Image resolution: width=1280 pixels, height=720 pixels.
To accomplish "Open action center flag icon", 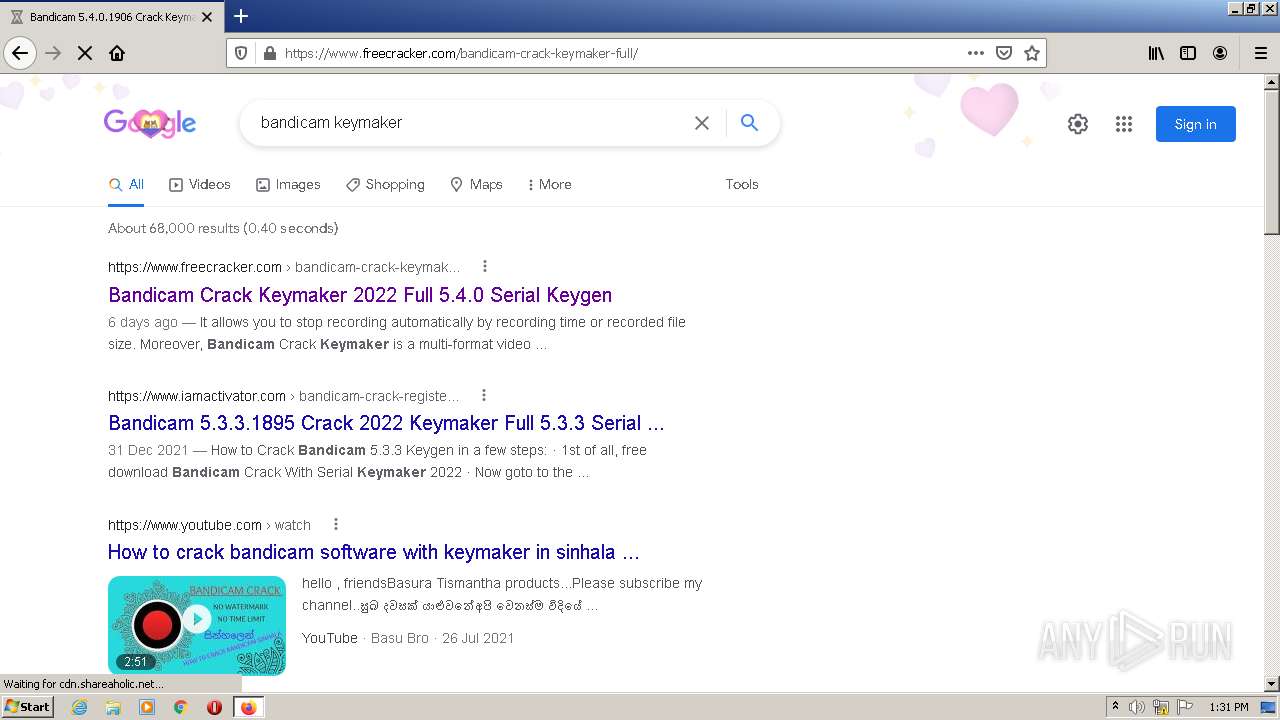I will pos(1185,707).
